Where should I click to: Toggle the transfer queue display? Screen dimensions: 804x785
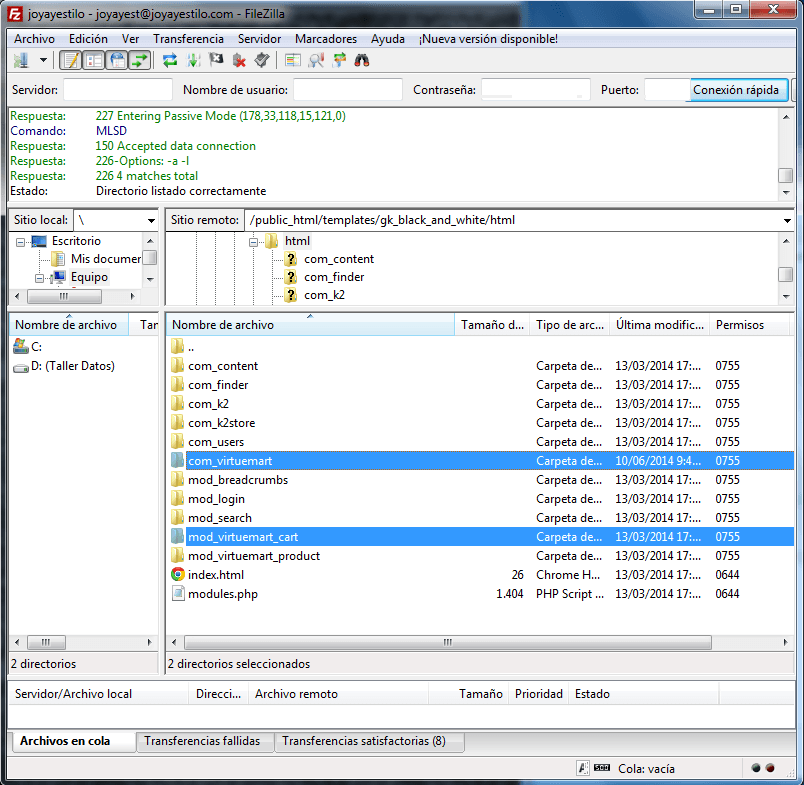(139, 61)
